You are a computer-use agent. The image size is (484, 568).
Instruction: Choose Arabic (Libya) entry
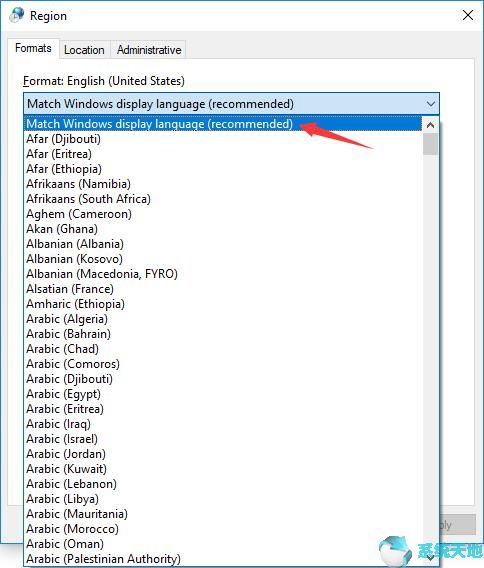tap(223, 499)
